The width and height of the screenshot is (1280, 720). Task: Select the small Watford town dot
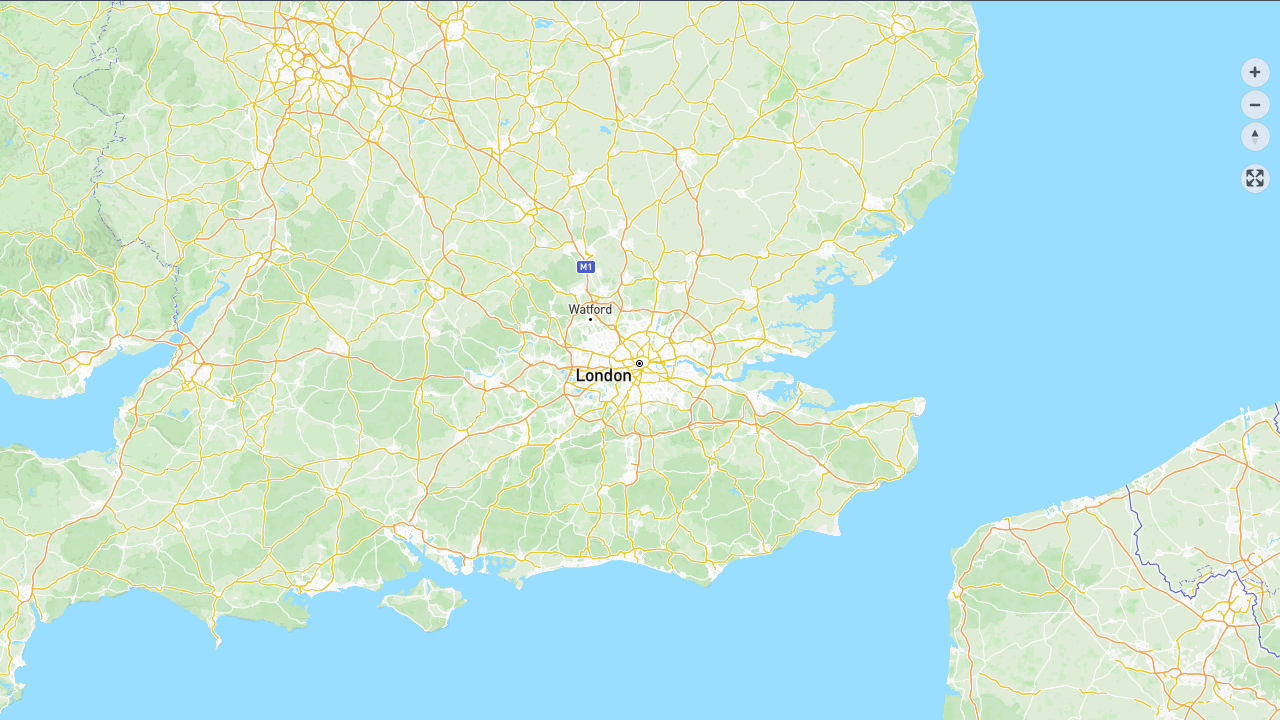coord(590,320)
